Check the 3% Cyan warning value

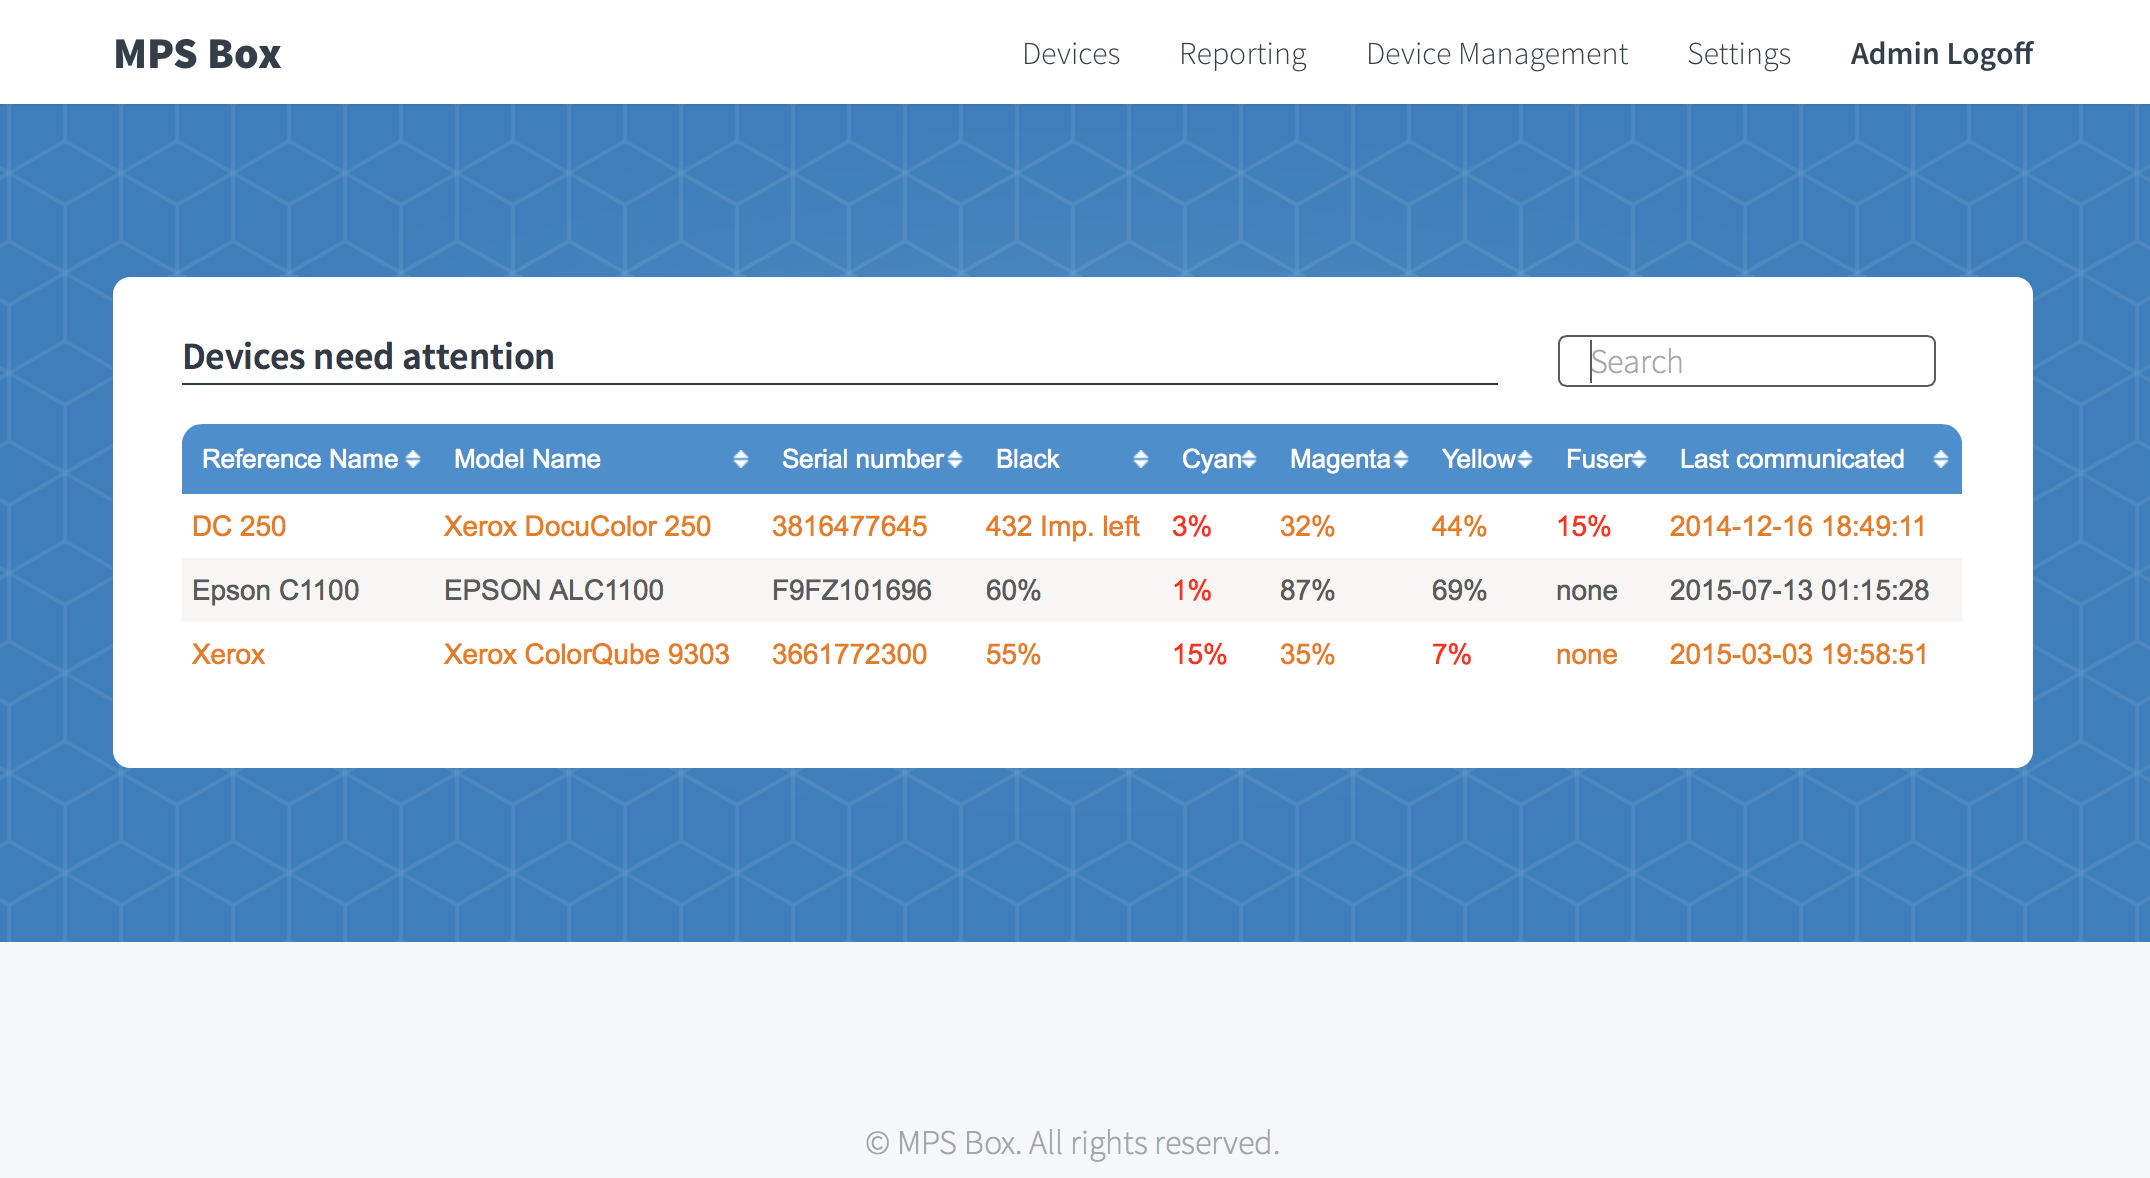(x=1192, y=526)
